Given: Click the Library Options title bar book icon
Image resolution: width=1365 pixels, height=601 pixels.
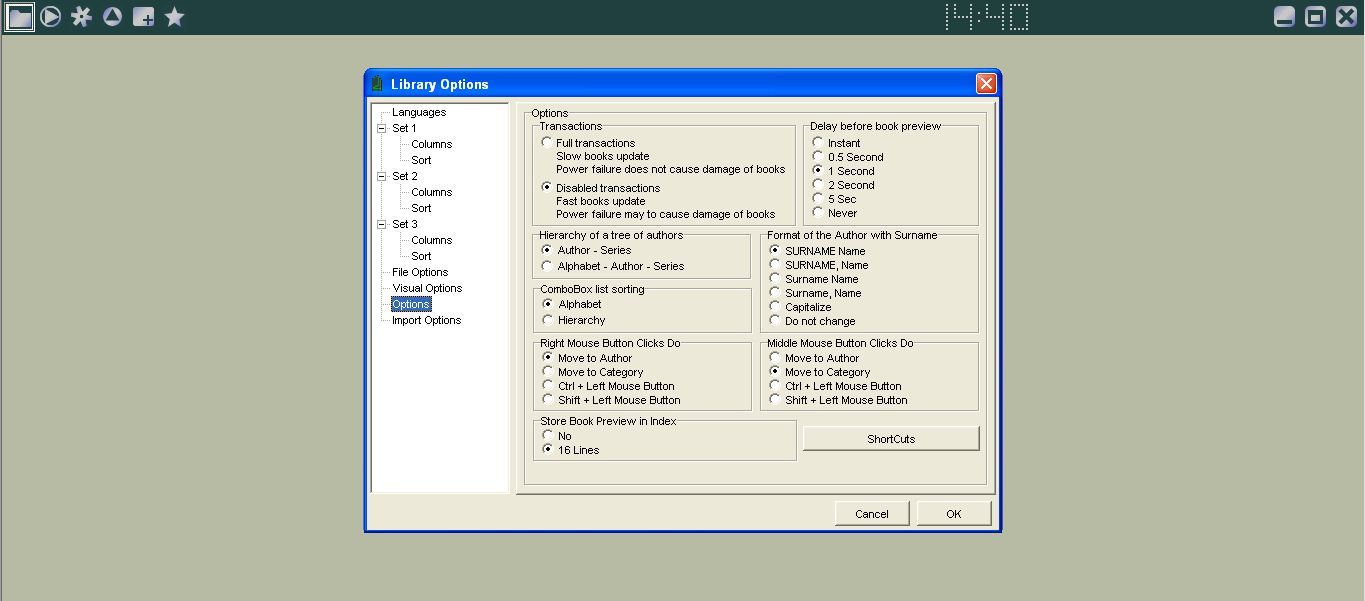Looking at the screenshot, I should tap(377, 84).
